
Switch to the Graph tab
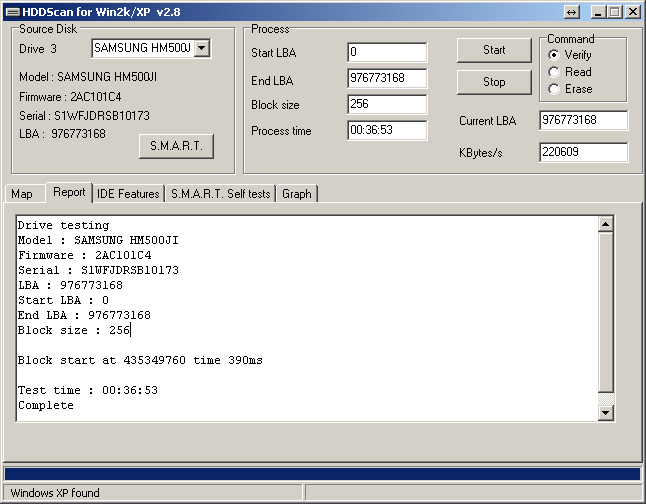tap(297, 194)
